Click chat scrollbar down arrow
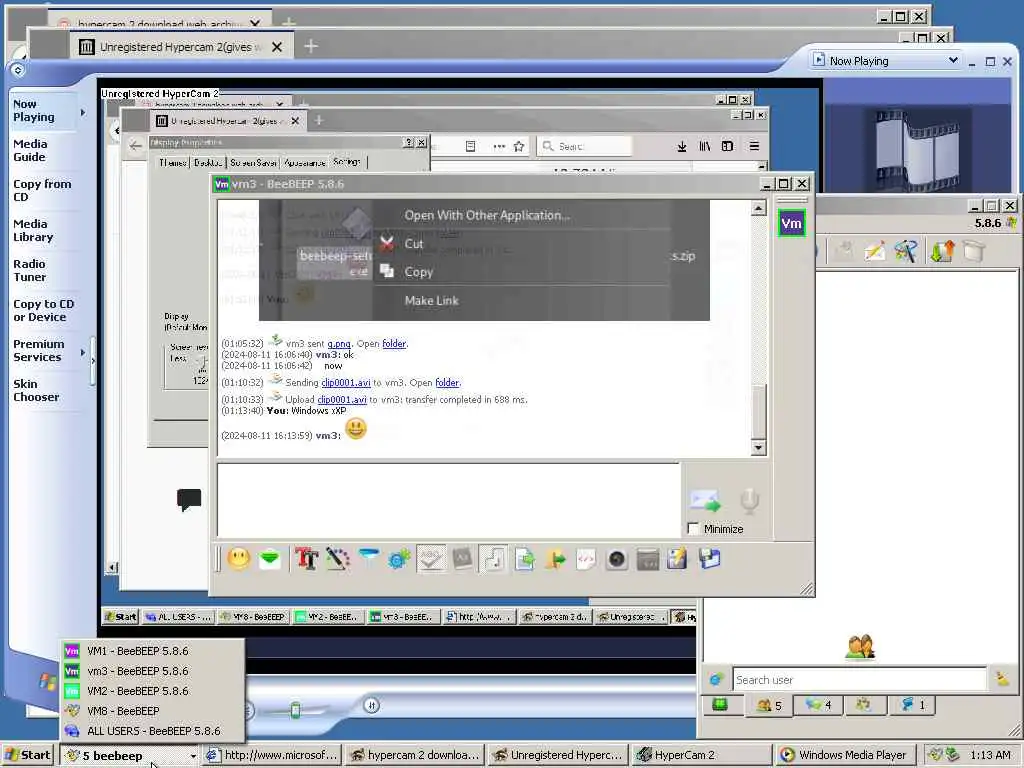Screen dimensions: 1024x768 [x=758, y=447]
